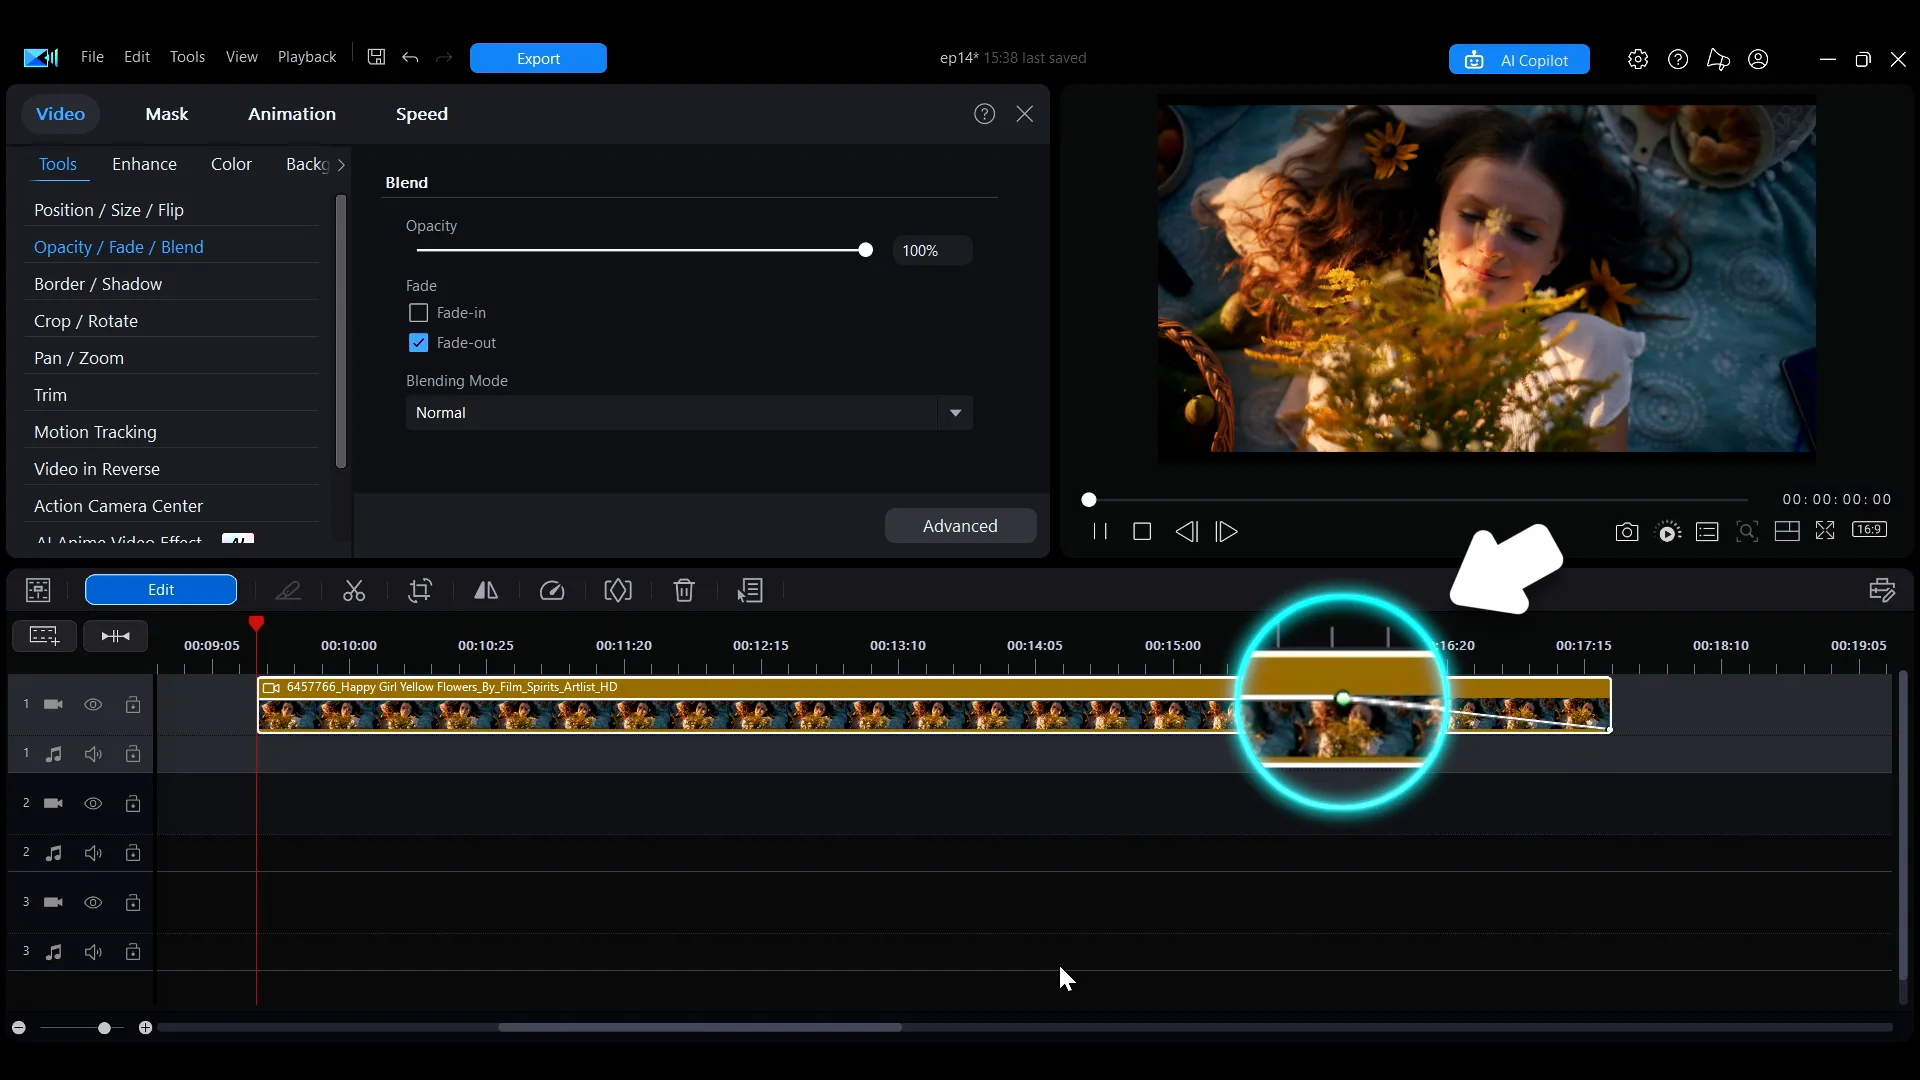
Task: Toggle the subtitle display icon in preview
Action: tap(1707, 532)
